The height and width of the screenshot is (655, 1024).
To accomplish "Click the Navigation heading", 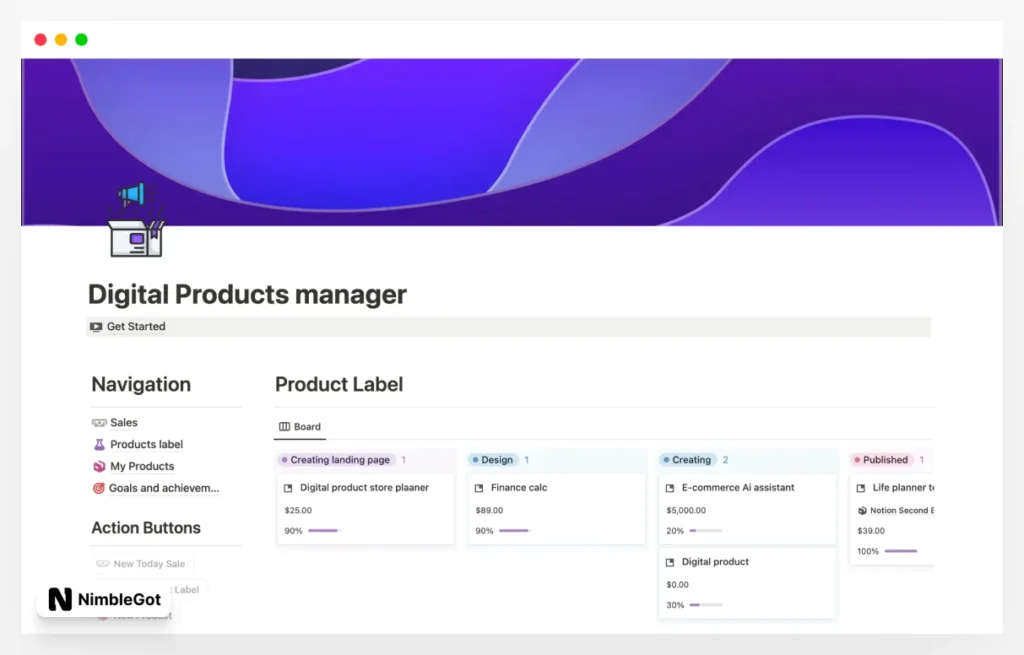I will (141, 385).
